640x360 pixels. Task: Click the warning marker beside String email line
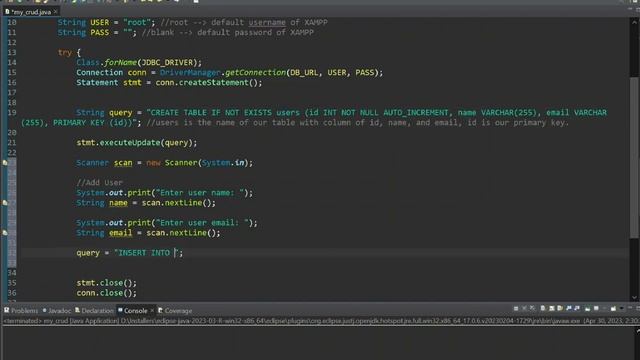pyautogui.click(x=5, y=233)
